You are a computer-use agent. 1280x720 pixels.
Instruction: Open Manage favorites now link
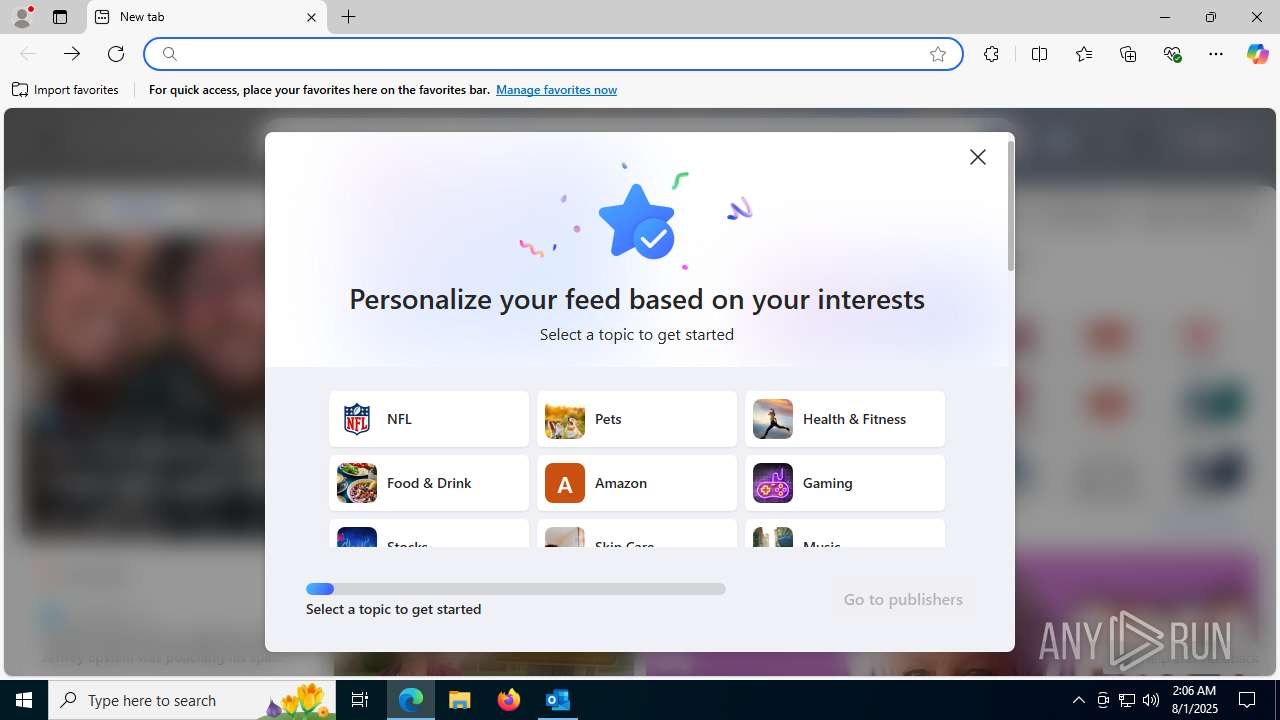[556, 90]
